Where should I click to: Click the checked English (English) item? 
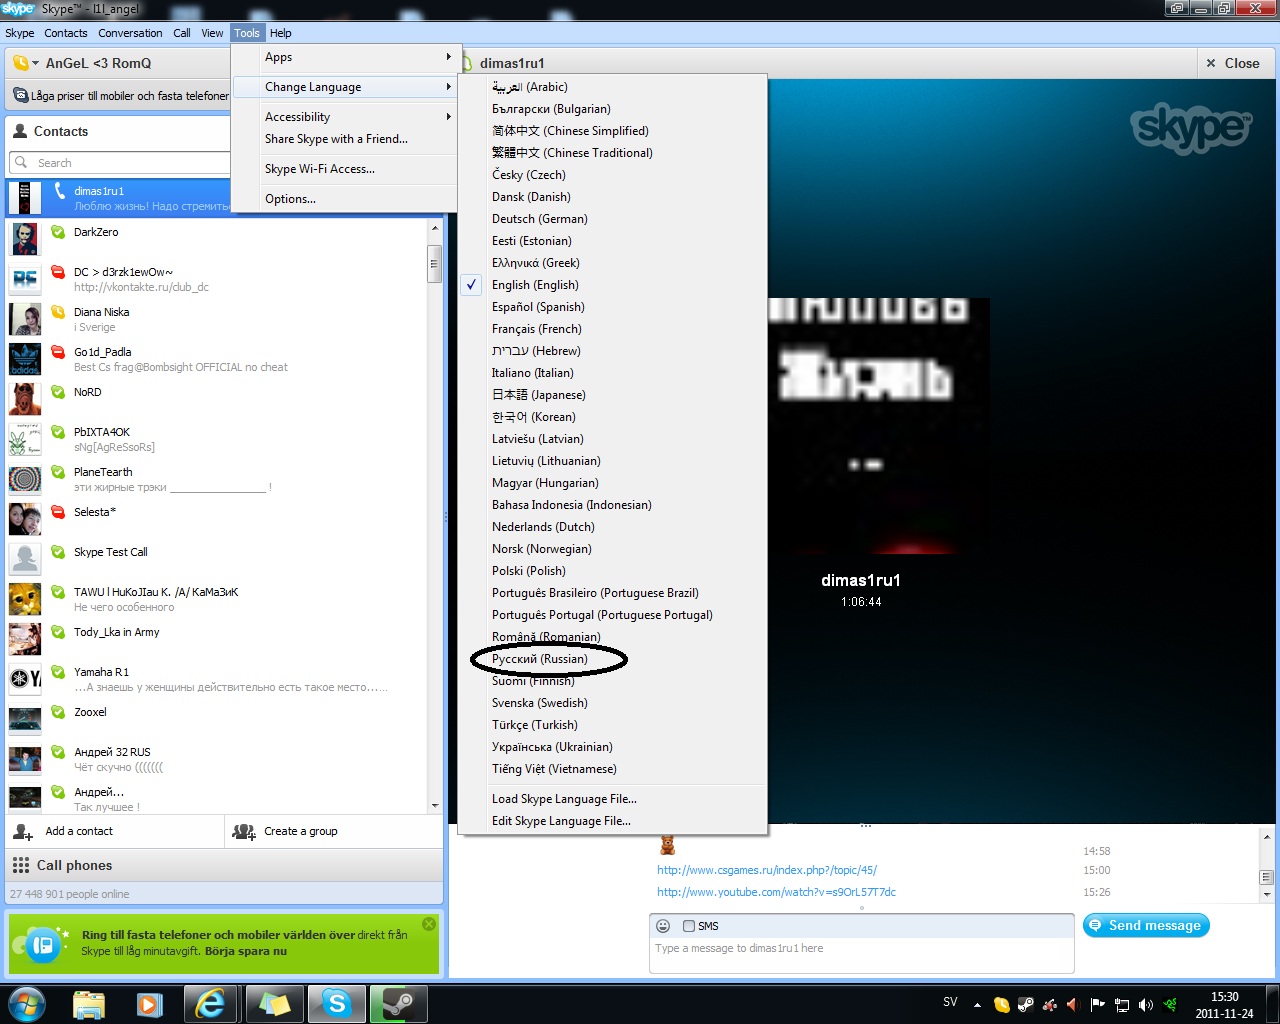(x=535, y=285)
